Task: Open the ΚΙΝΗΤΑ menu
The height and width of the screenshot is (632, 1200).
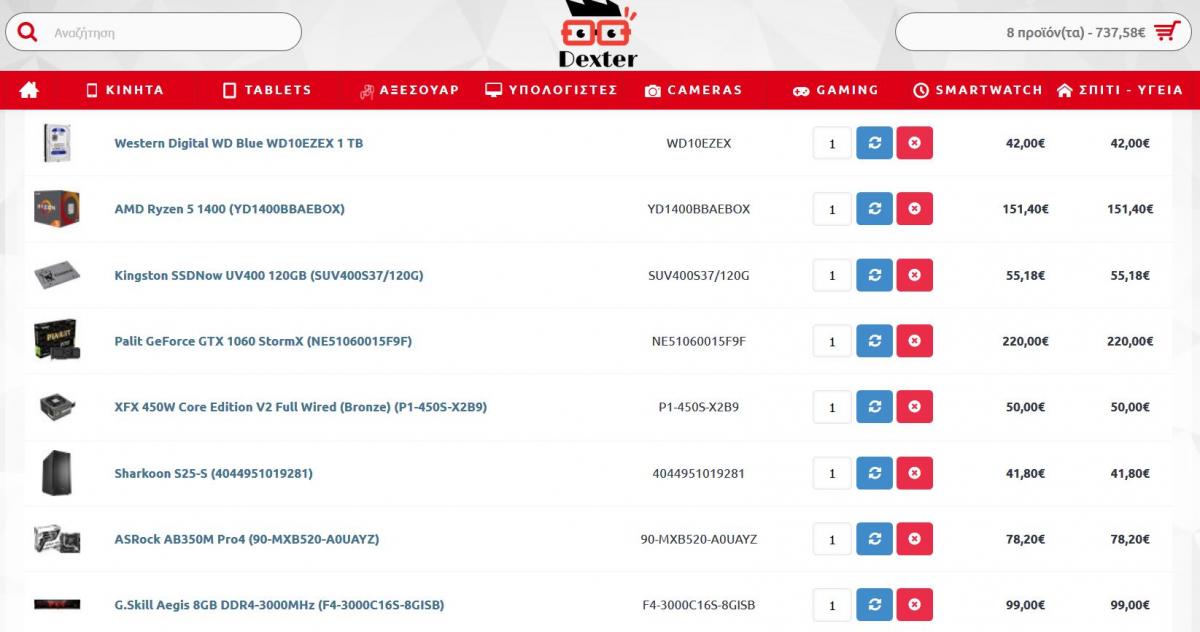Action: coord(125,90)
